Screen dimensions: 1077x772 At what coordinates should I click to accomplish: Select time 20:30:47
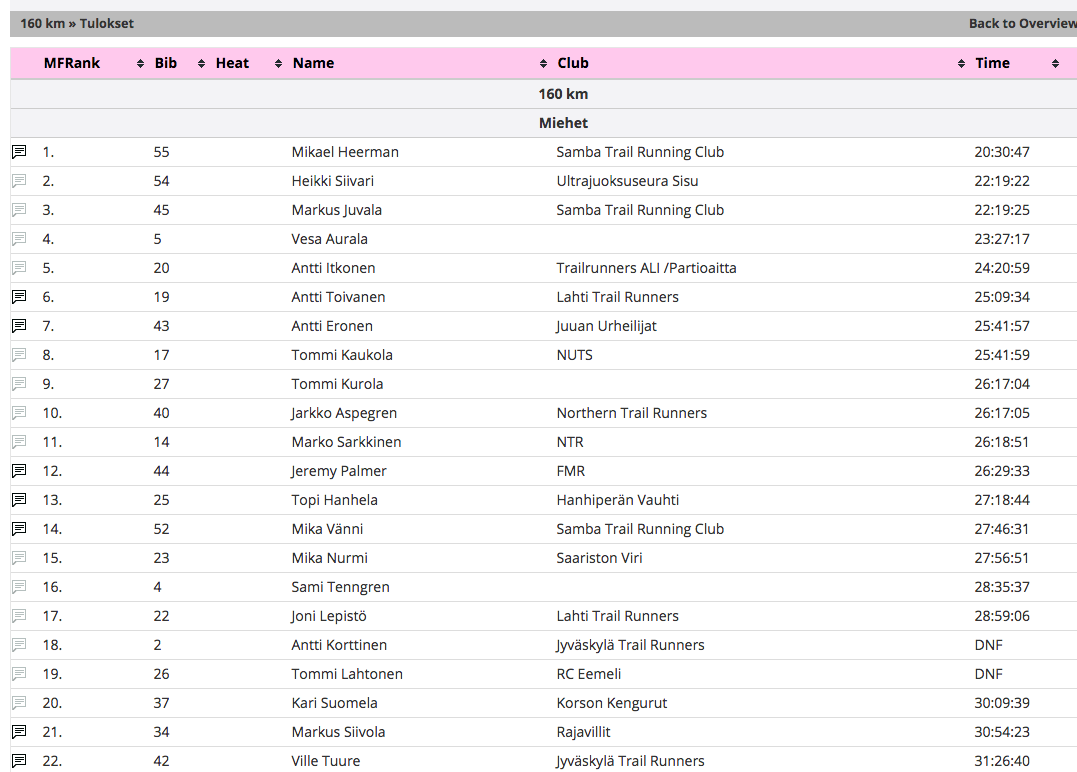pyautogui.click(x=1001, y=152)
